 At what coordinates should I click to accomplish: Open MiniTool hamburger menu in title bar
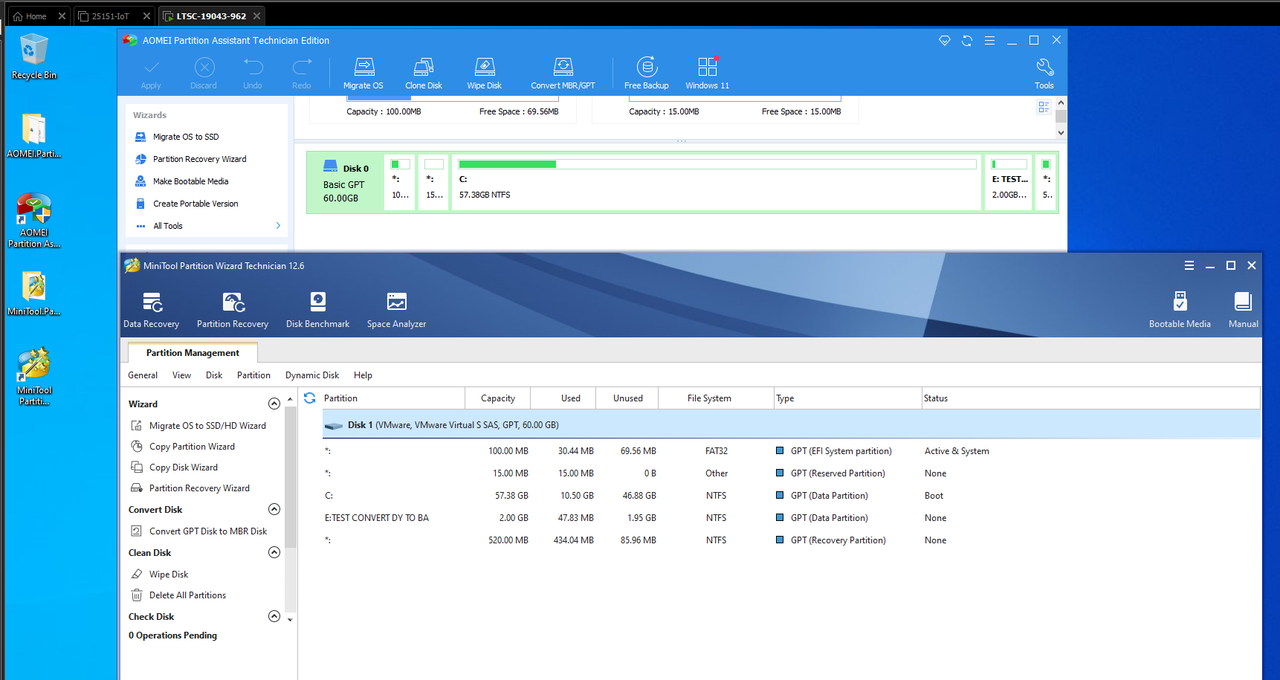[1189, 266]
